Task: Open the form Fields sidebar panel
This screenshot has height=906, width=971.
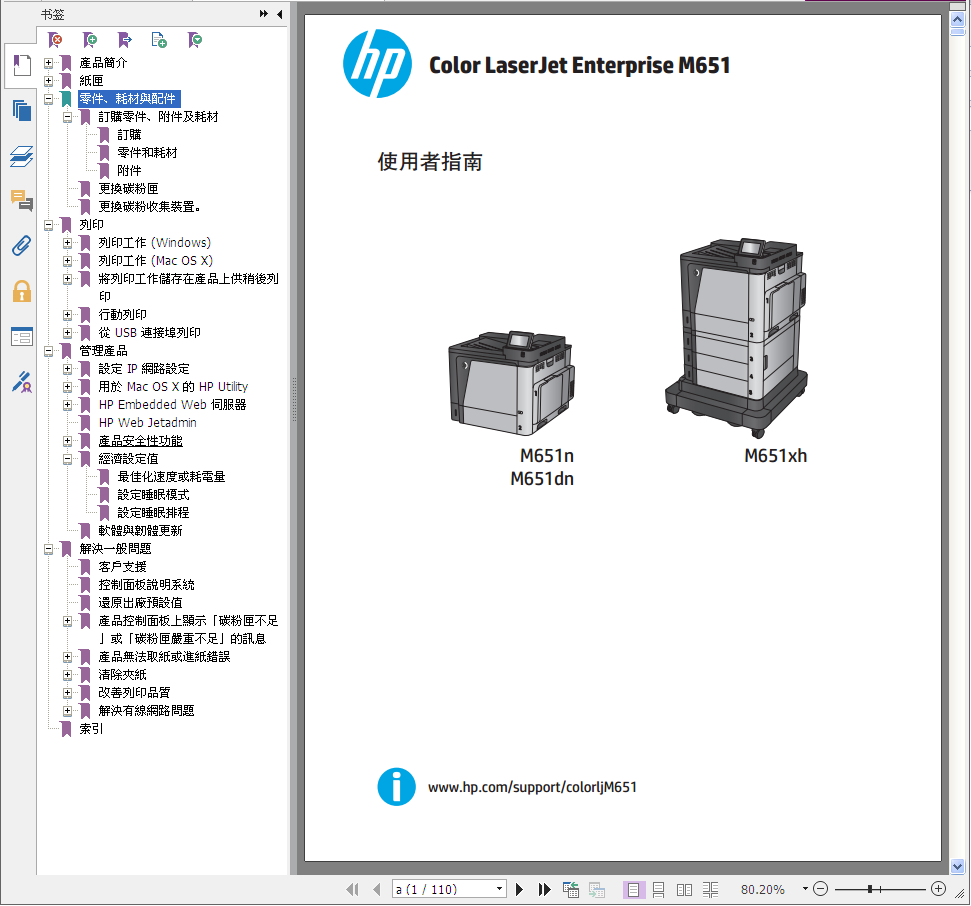Action: tap(22, 337)
